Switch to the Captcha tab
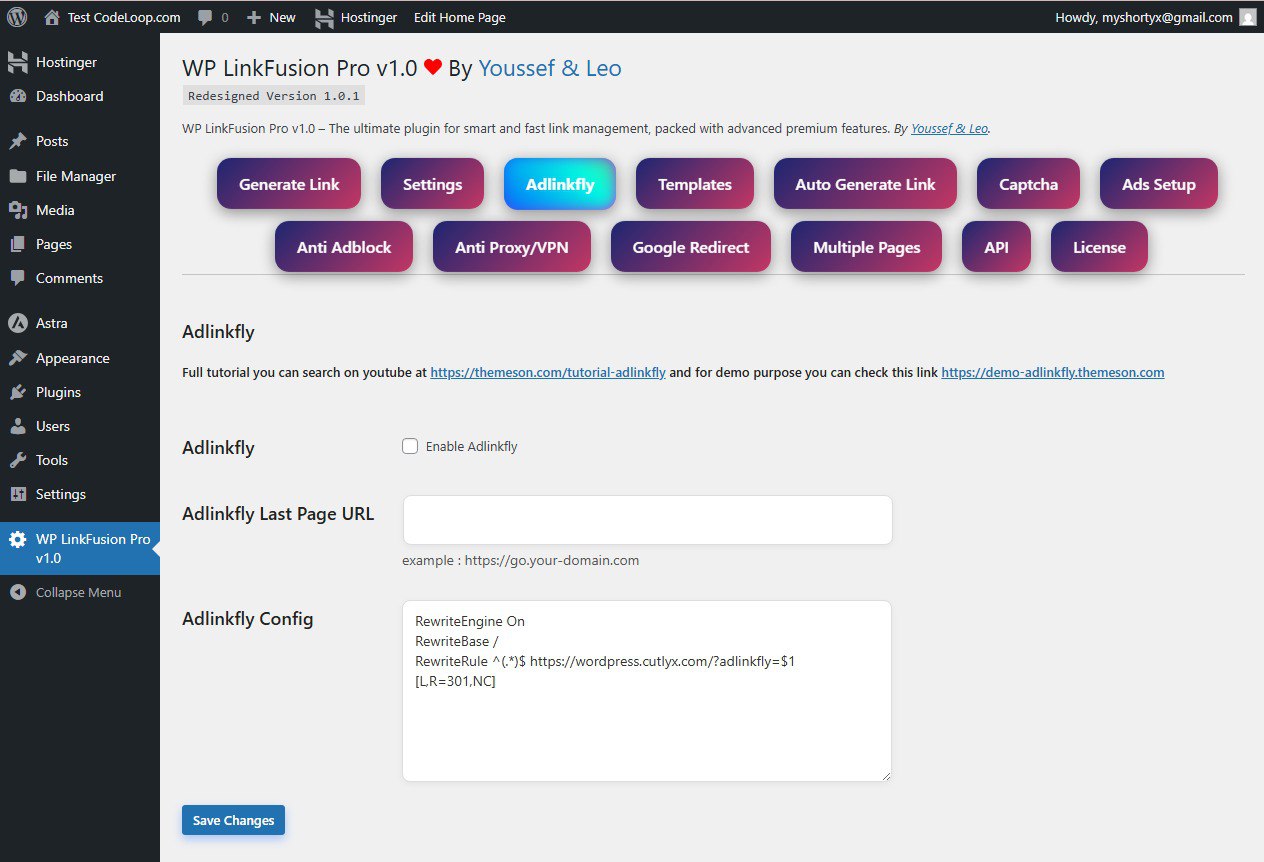The width and height of the screenshot is (1264, 862). tap(1028, 184)
